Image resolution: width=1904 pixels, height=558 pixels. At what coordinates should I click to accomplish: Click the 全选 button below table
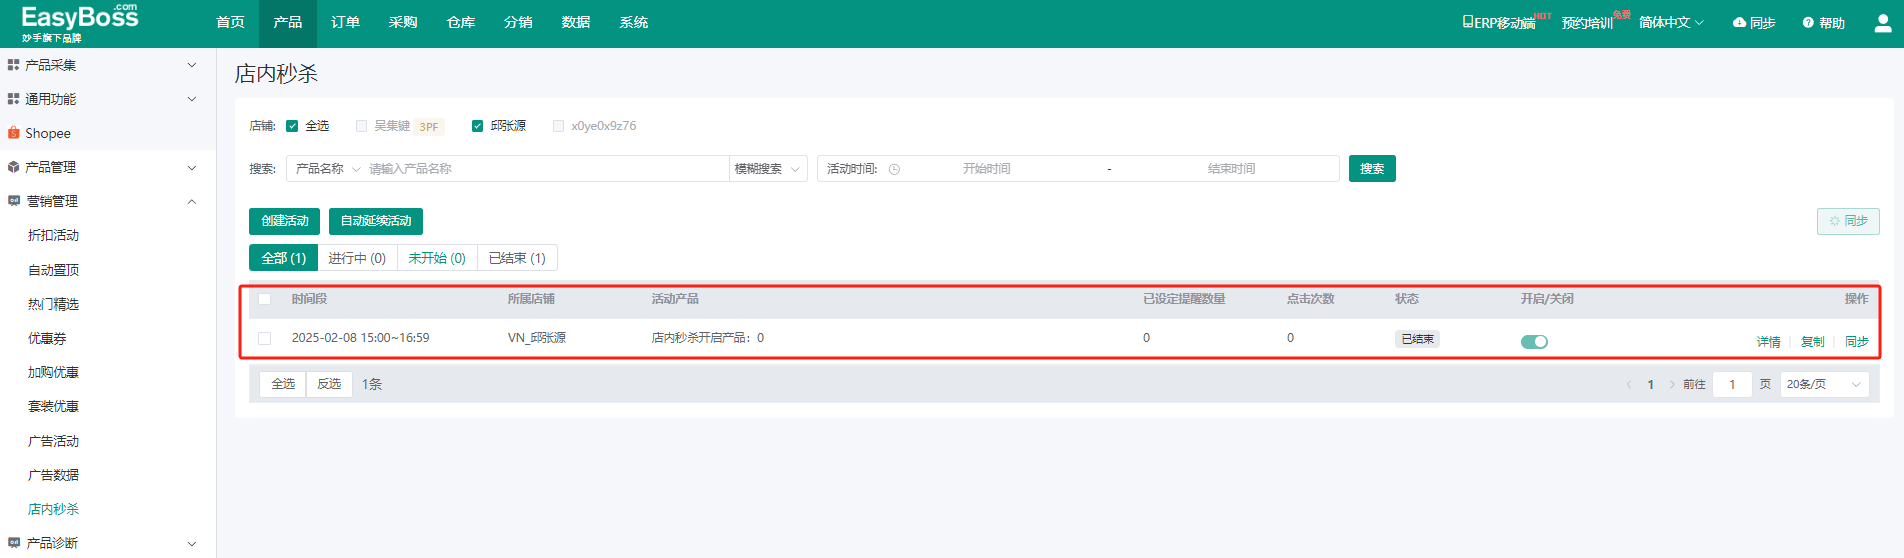pyautogui.click(x=283, y=384)
